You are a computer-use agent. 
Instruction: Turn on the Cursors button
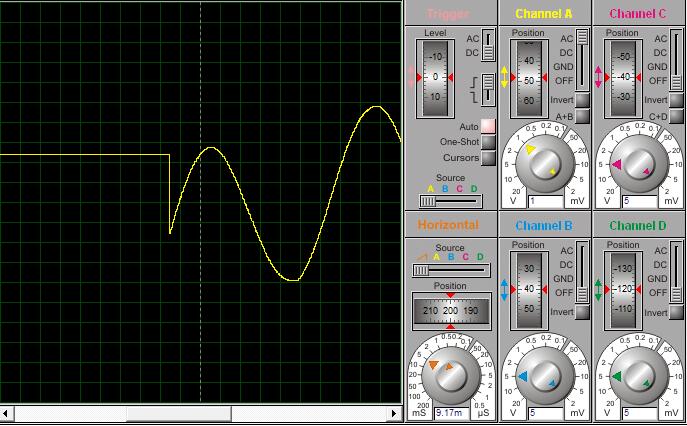pyautogui.click(x=488, y=158)
